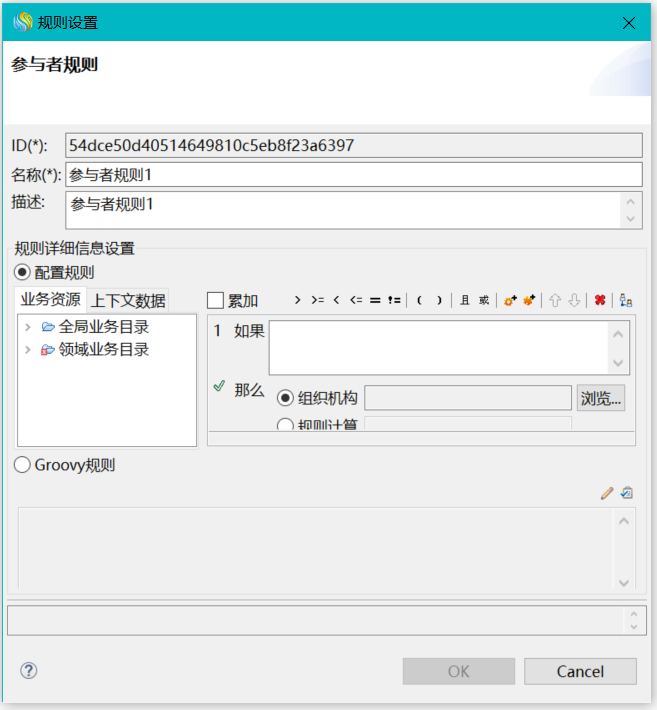Insert the less-than-or-equal (<=) operator

pyautogui.click(x=355, y=300)
